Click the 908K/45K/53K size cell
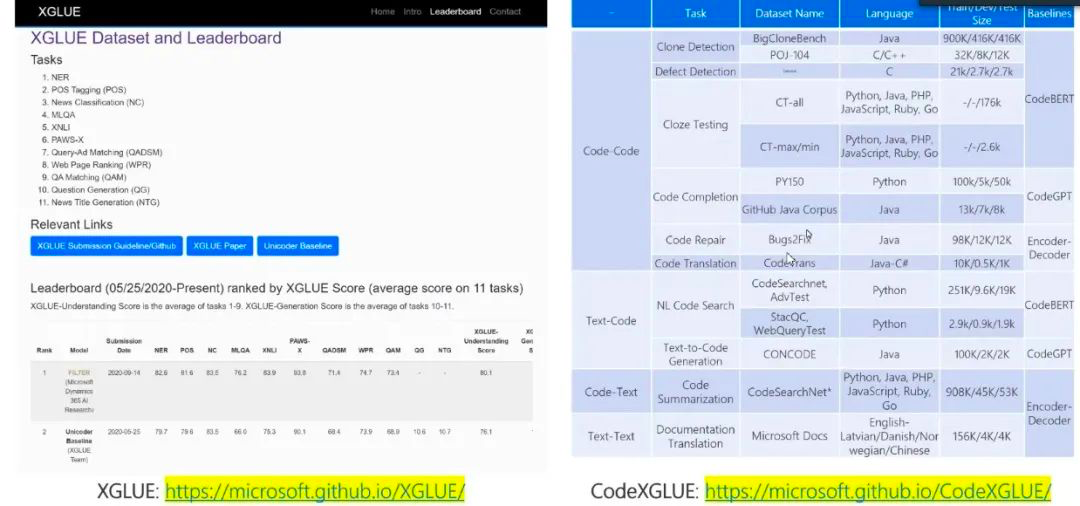This screenshot has width=1080, height=506. tap(982, 392)
